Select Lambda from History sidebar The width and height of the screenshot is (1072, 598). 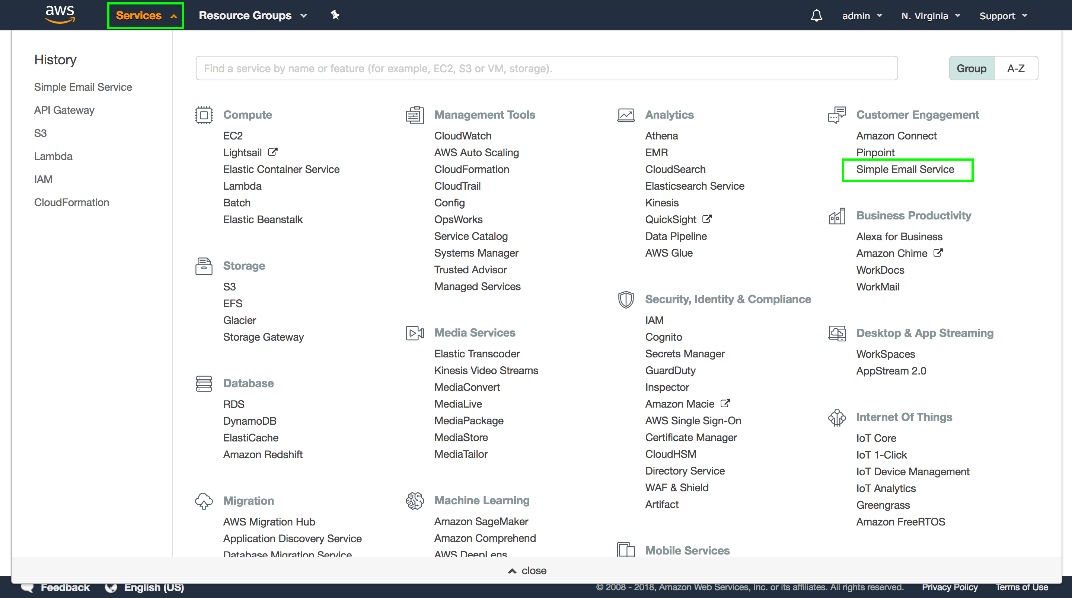(x=53, y=157)
